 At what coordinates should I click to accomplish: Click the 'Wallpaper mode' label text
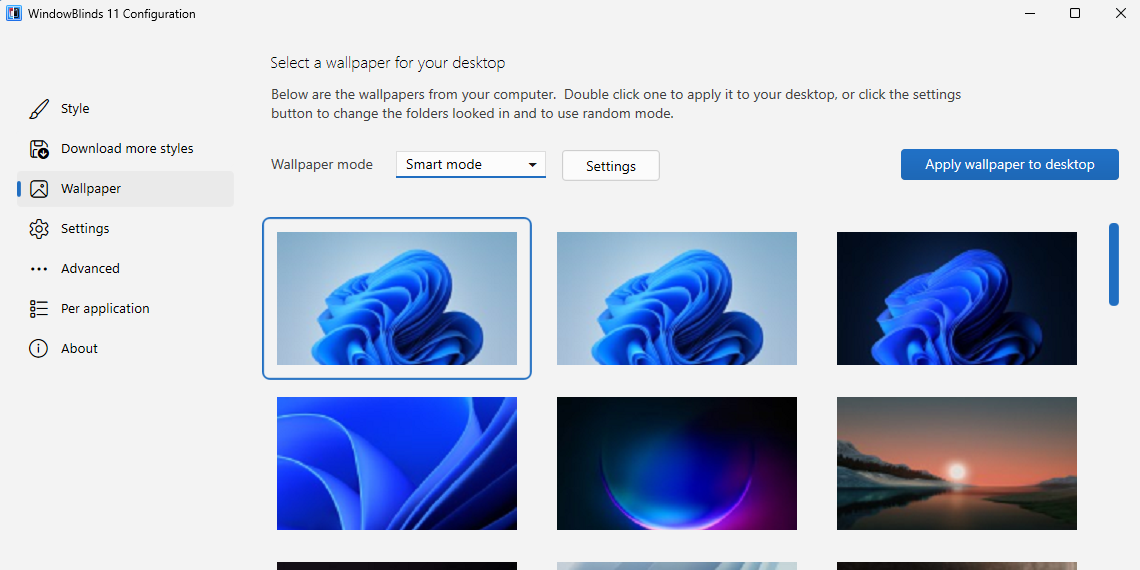click(x=322, y=164)
